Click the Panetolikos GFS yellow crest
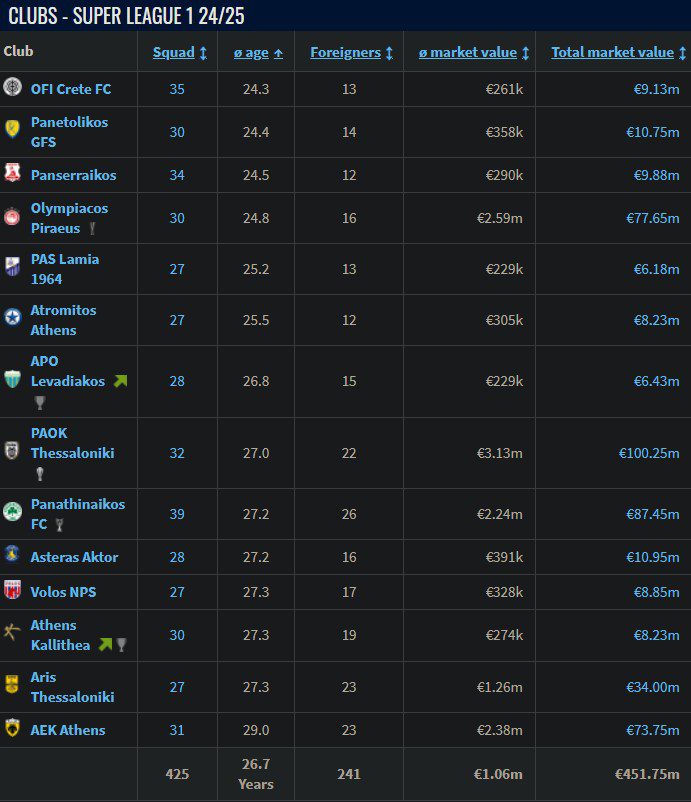This screenshot has width=691, height=802. pyautogui.click(x=12, y=127)
